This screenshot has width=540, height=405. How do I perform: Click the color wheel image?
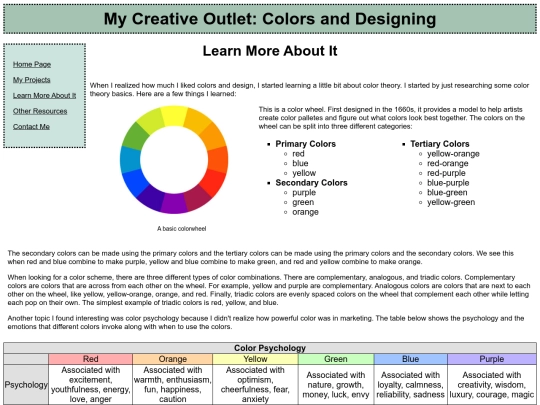[x=174, y=160]
